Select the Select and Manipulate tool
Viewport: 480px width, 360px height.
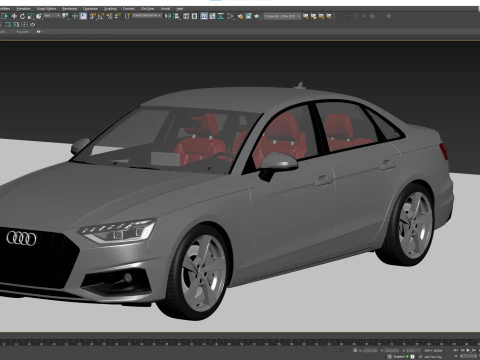tap(75, 16)
